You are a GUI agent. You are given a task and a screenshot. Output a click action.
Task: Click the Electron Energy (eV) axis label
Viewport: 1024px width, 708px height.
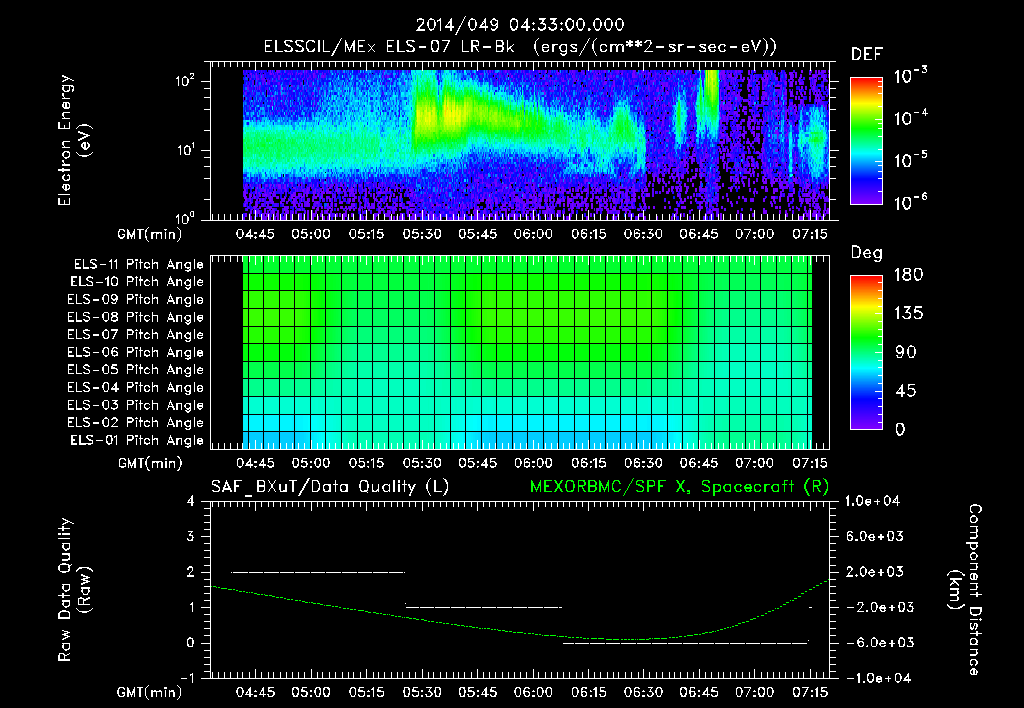(x=74, y=140)
